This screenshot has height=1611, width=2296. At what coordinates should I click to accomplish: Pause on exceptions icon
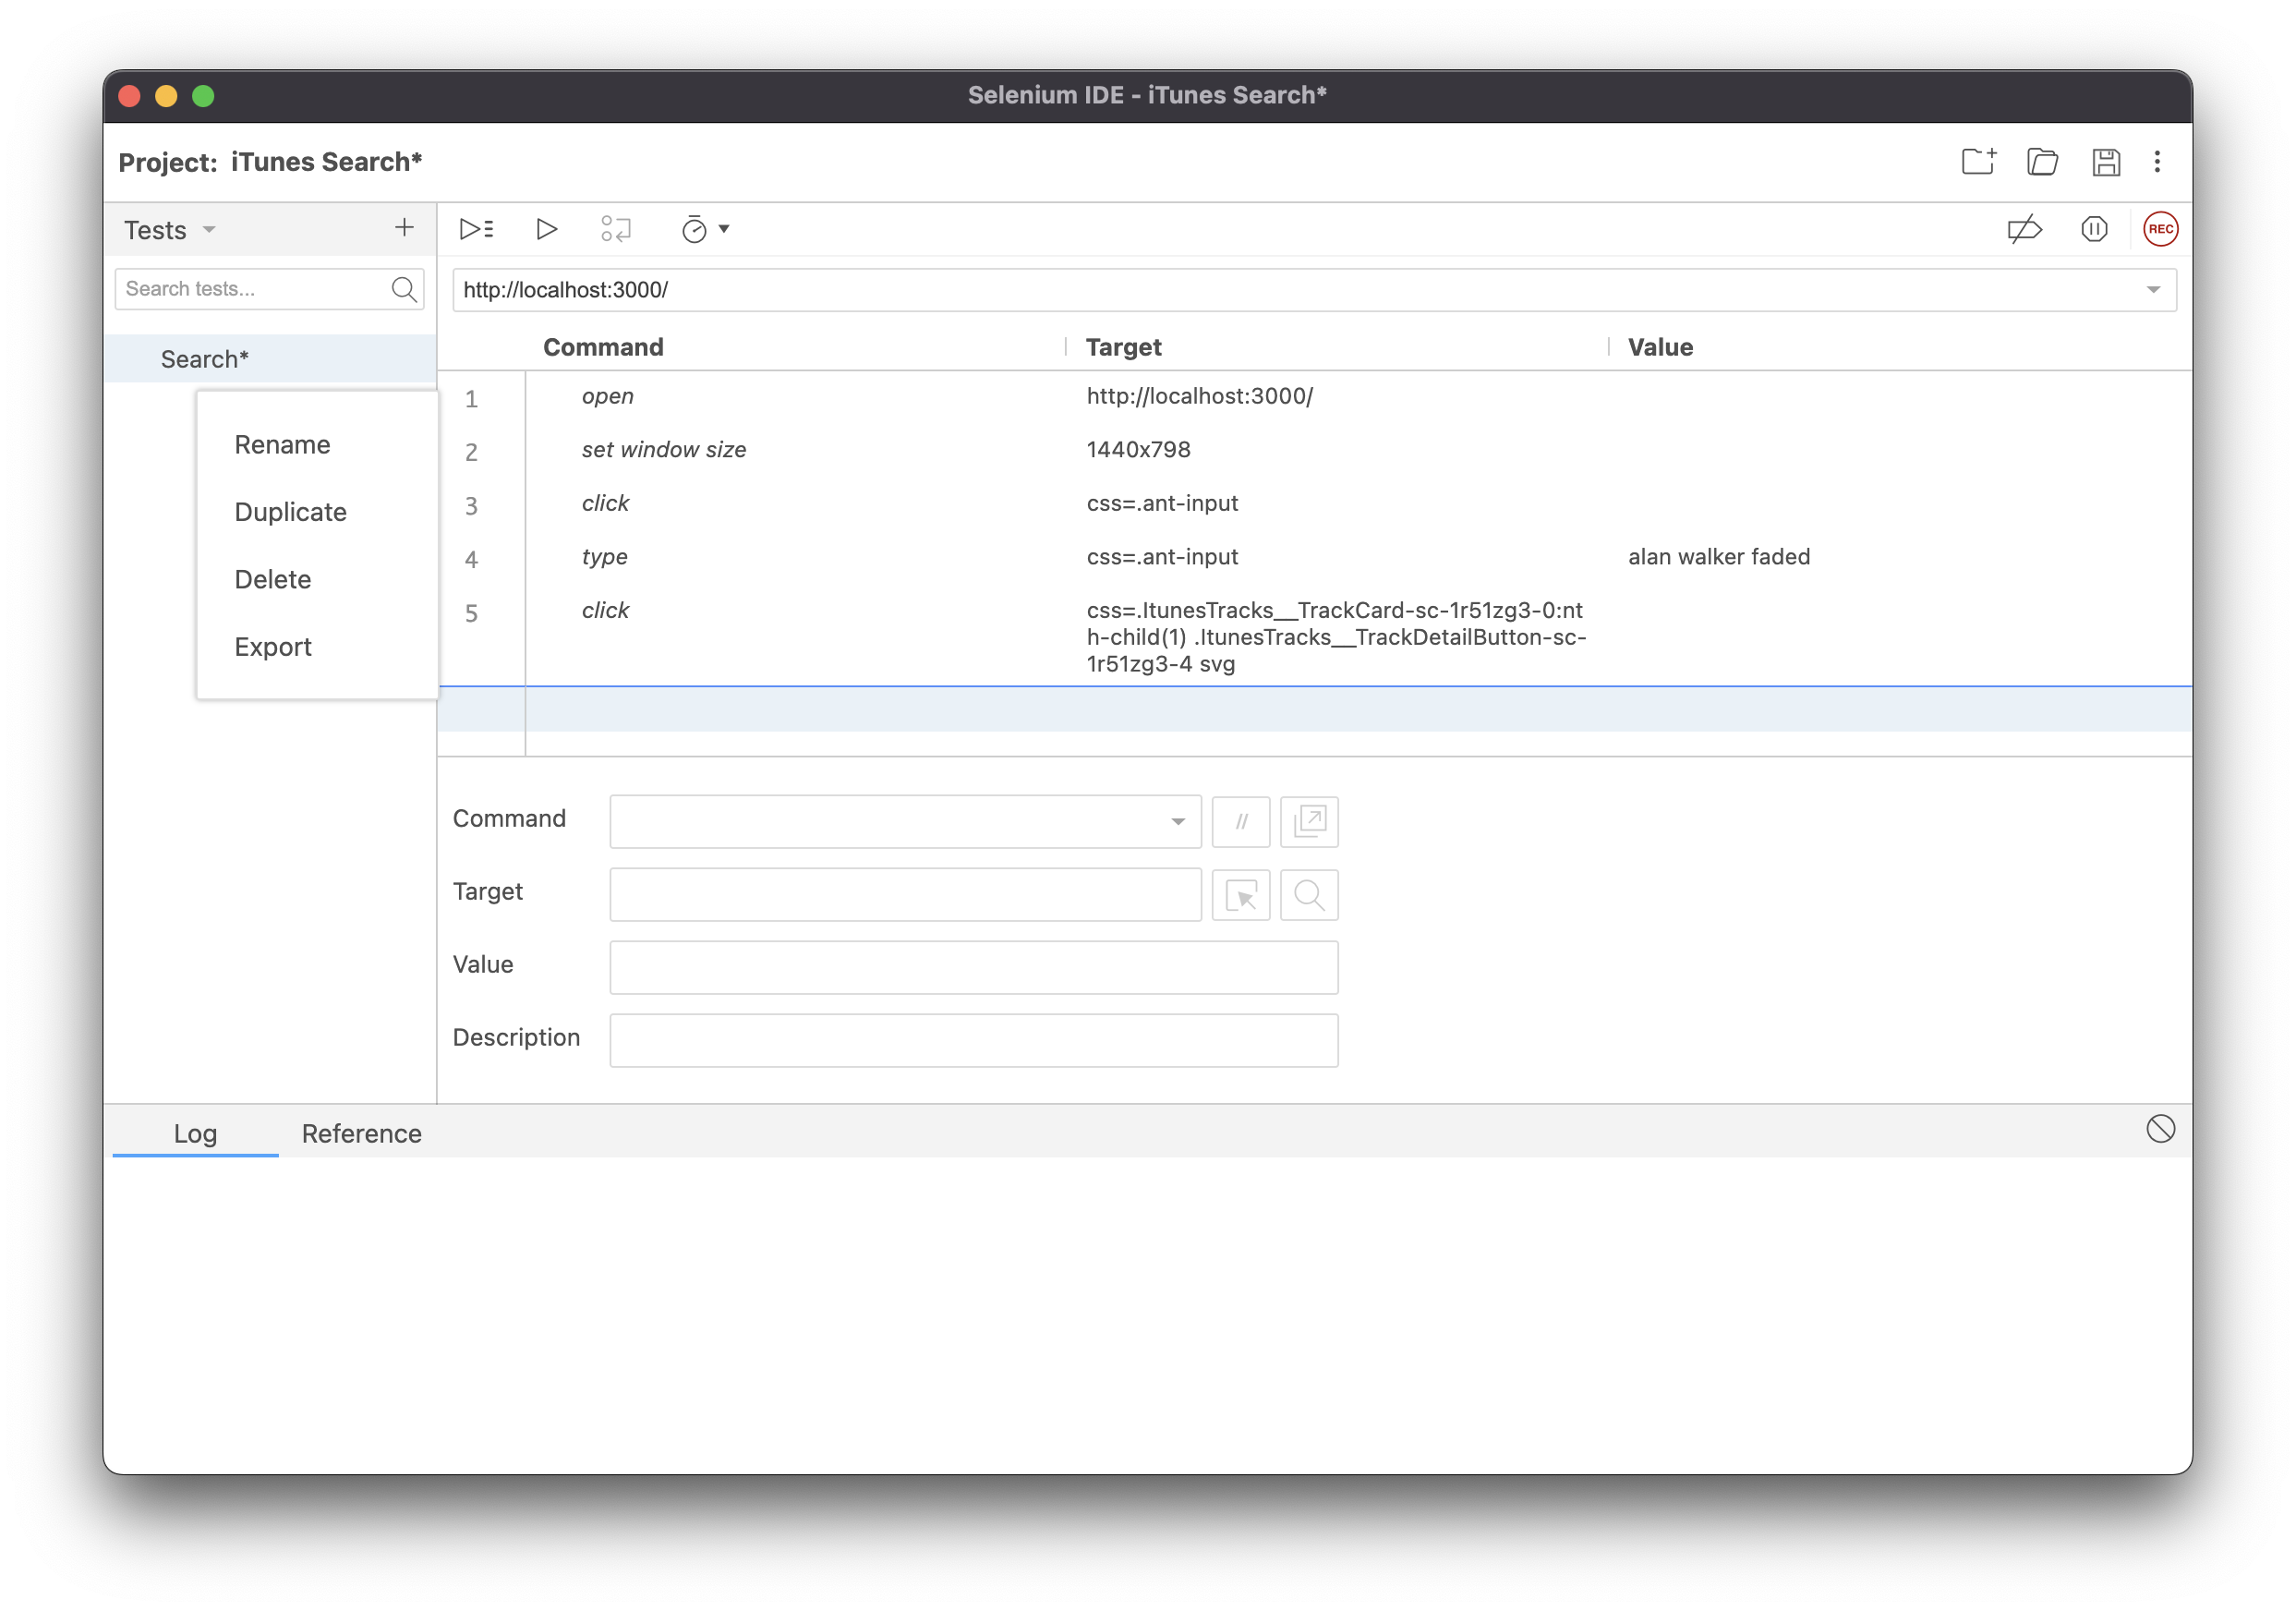[x=2094, y=229]
